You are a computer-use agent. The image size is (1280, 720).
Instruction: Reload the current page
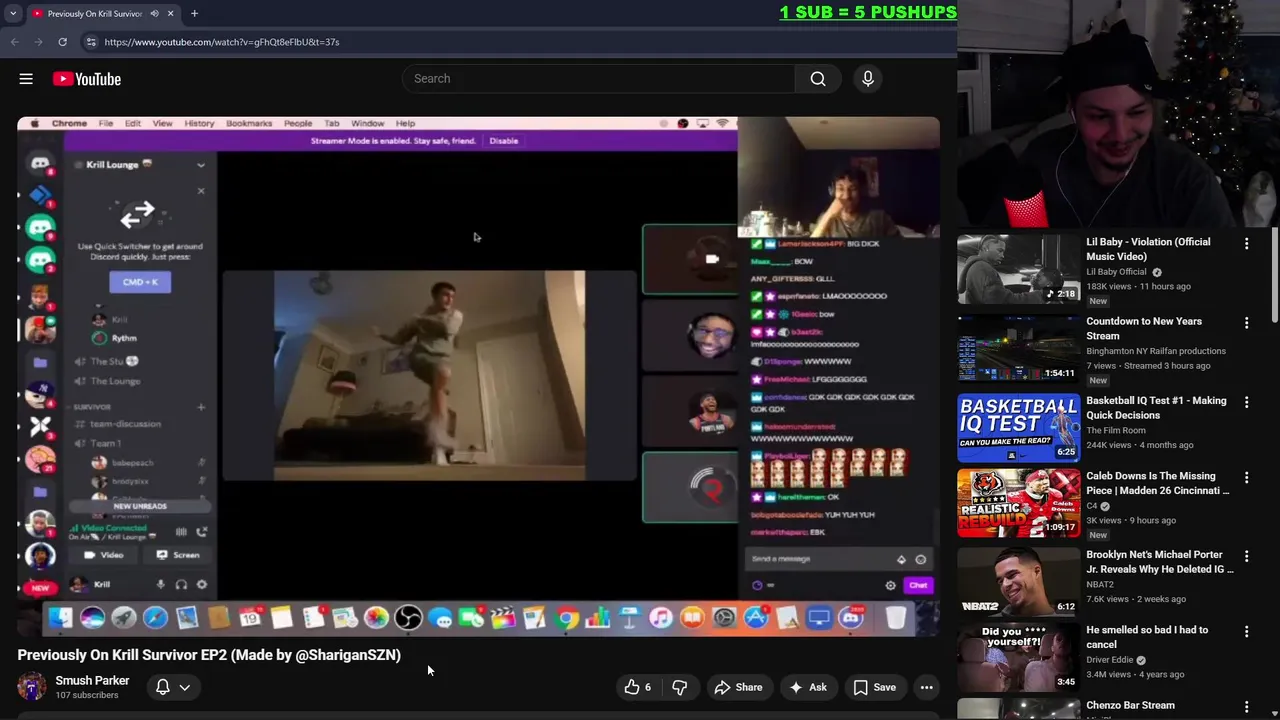[62, 42]
